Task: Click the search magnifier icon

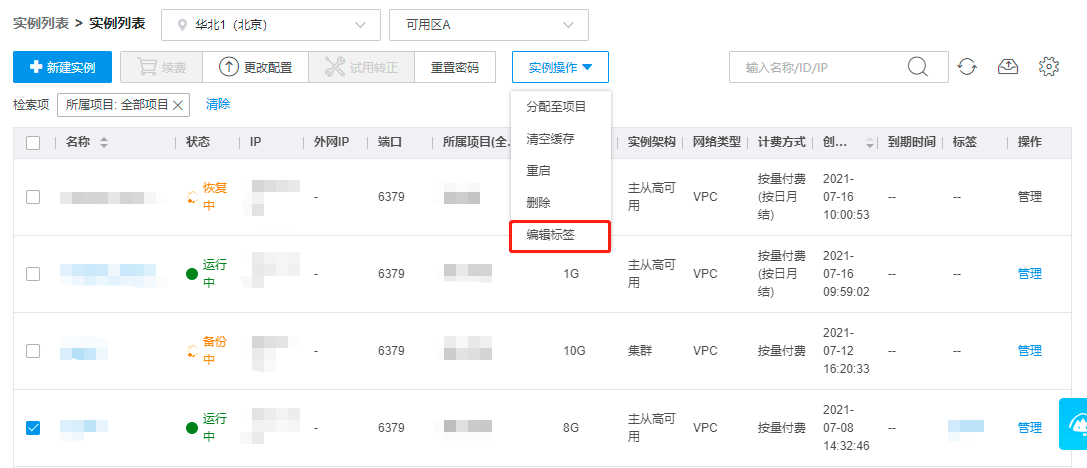Action: (917, 67)
